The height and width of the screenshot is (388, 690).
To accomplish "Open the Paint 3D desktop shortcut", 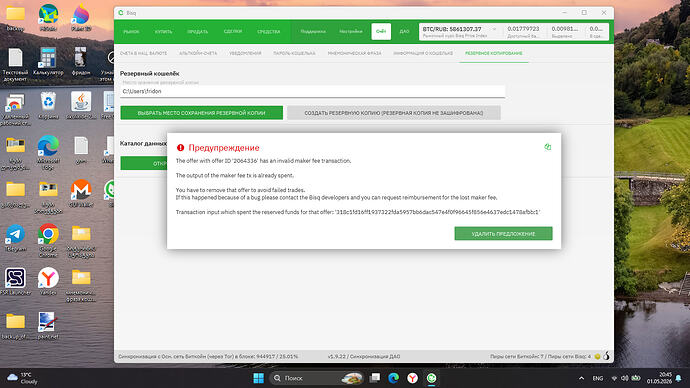I will click(x=81, y=18).
